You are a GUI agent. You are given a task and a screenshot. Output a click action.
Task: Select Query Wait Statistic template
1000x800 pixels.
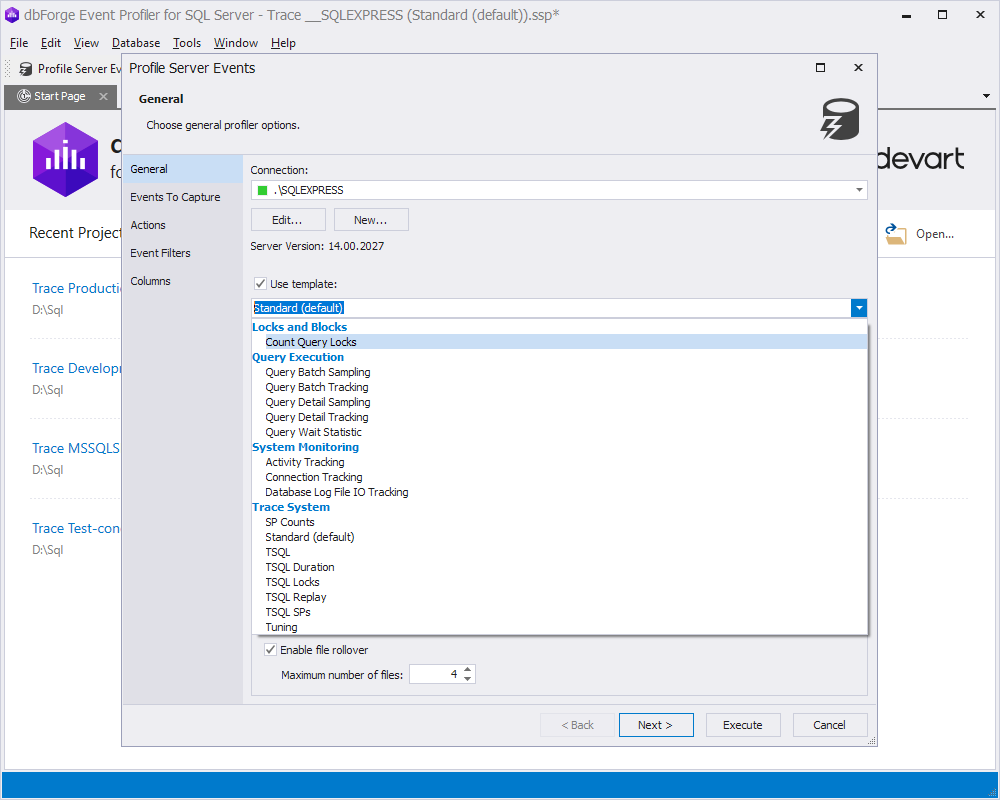560,432
